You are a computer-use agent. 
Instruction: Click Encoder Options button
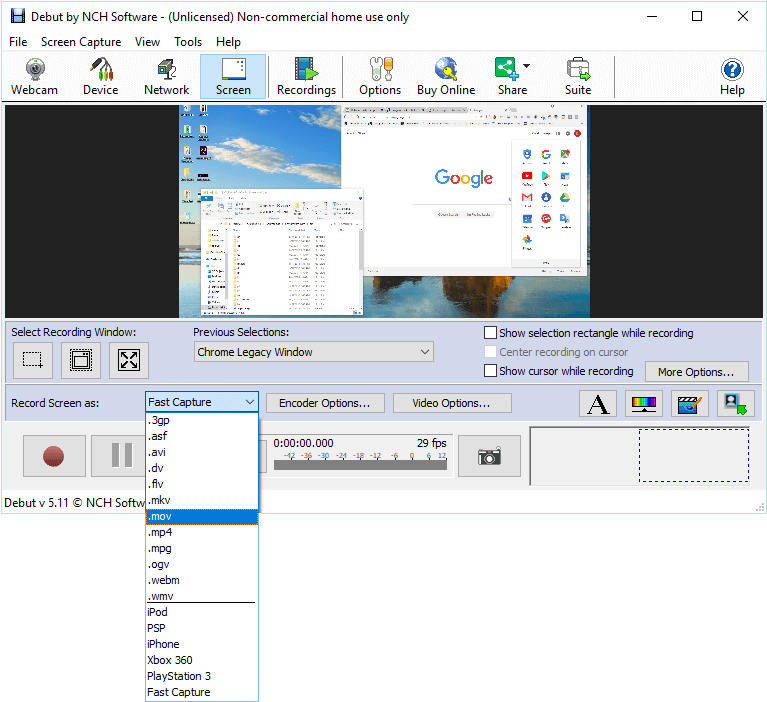tap(325, 403)
